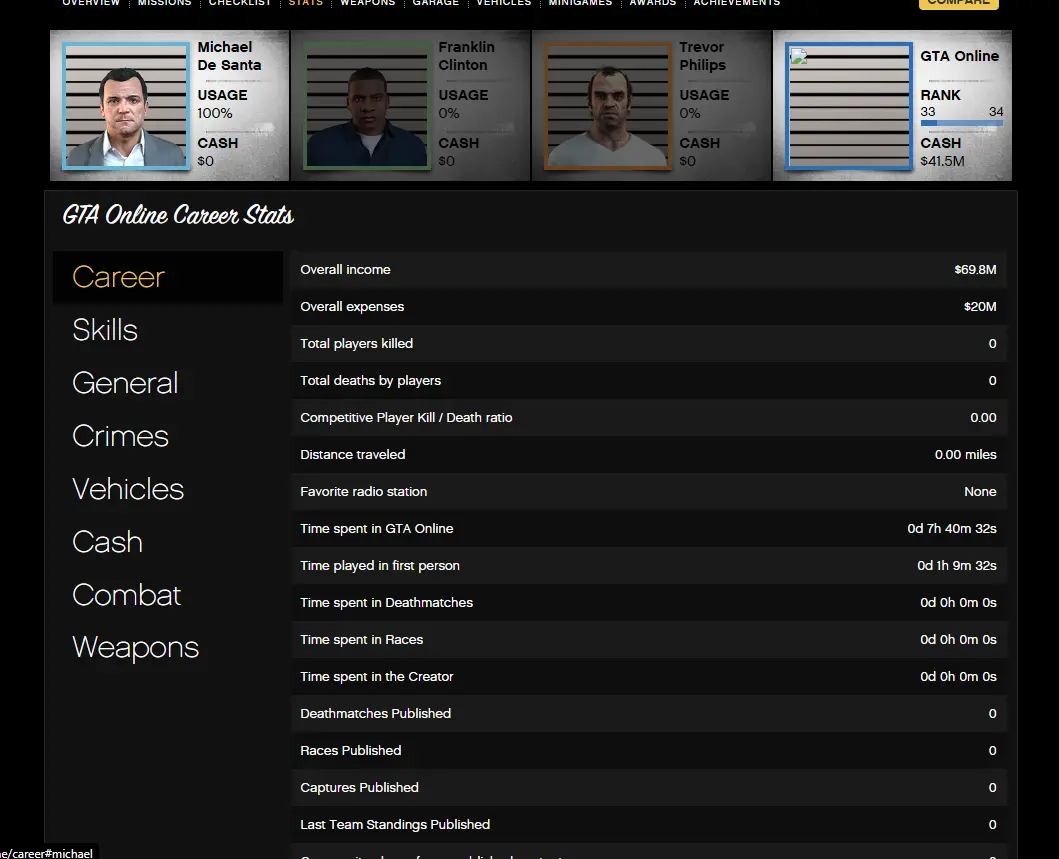Click the Total deaths by players row
1059x859 pixels.
(x=649, y=381)
